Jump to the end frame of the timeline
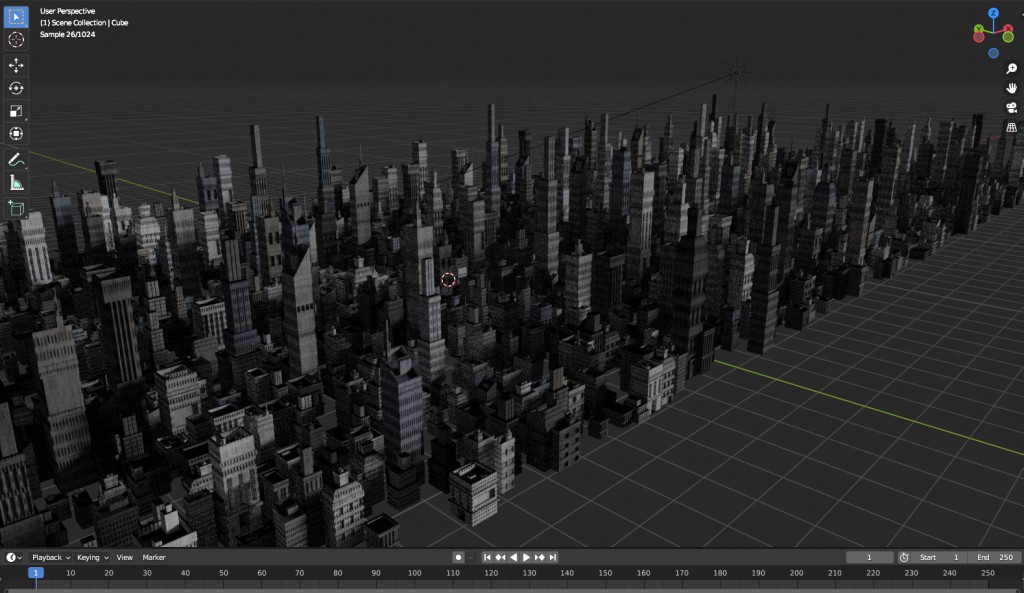 click(x=553, y=557)
